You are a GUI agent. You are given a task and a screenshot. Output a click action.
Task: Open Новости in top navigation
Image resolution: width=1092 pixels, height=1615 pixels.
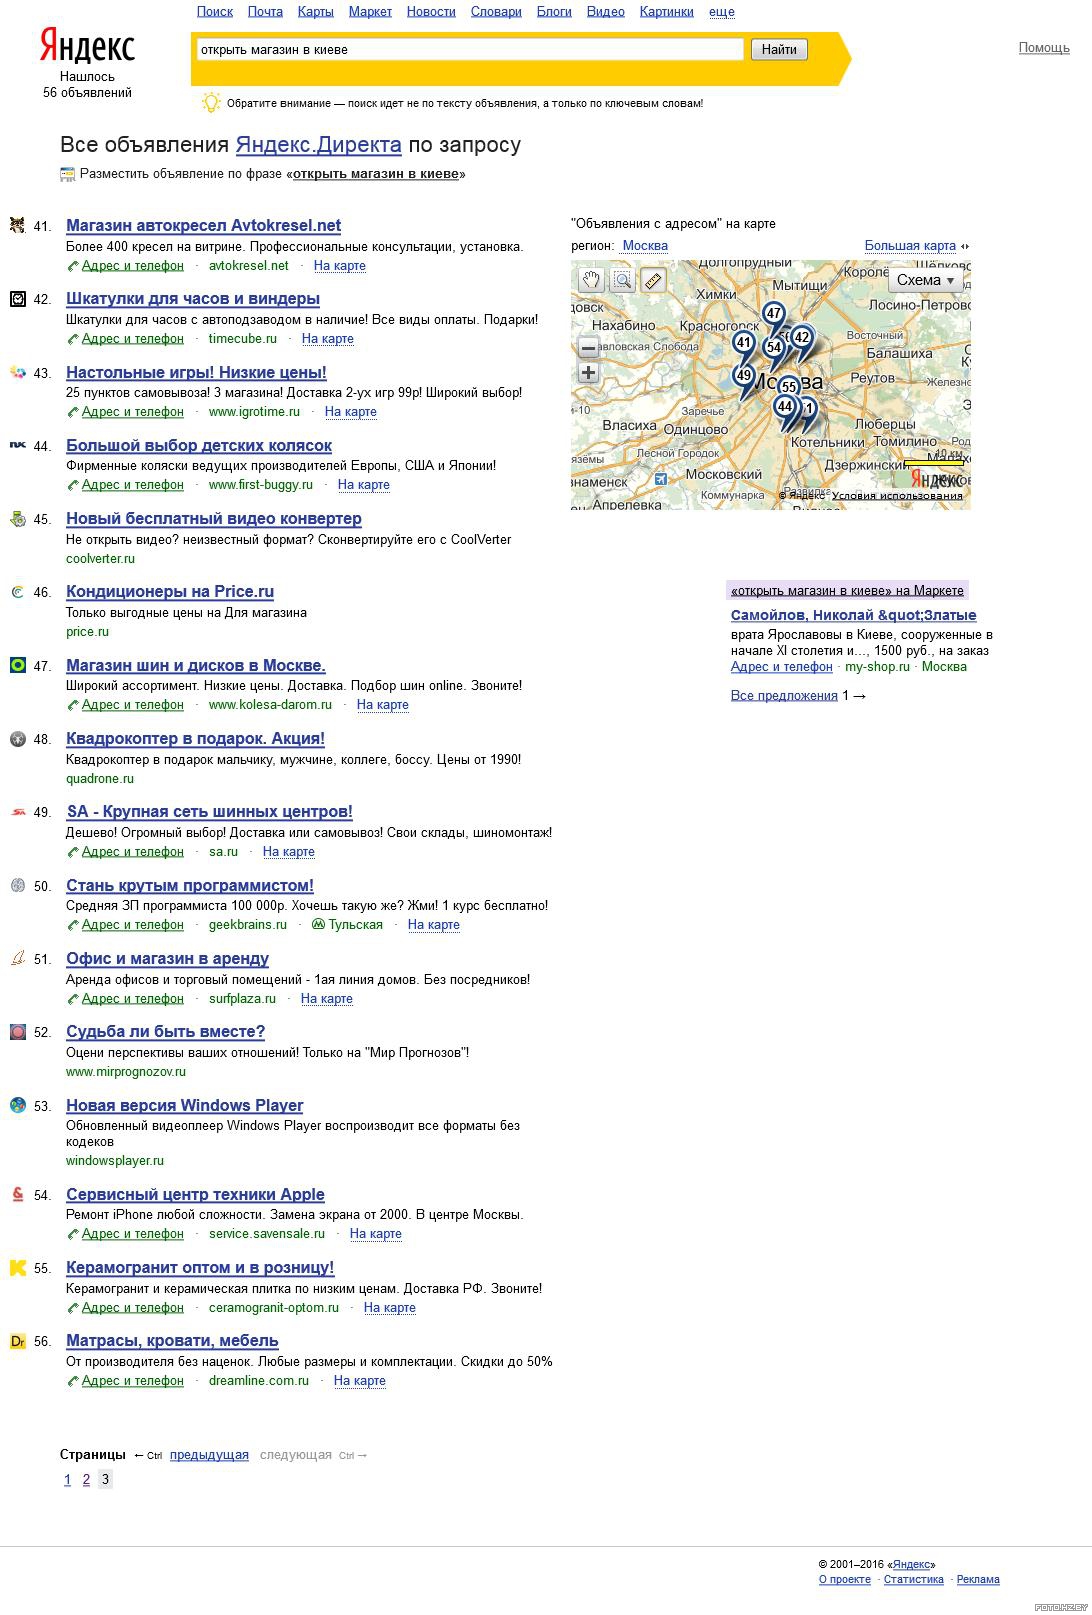click(x=431, y=11)
